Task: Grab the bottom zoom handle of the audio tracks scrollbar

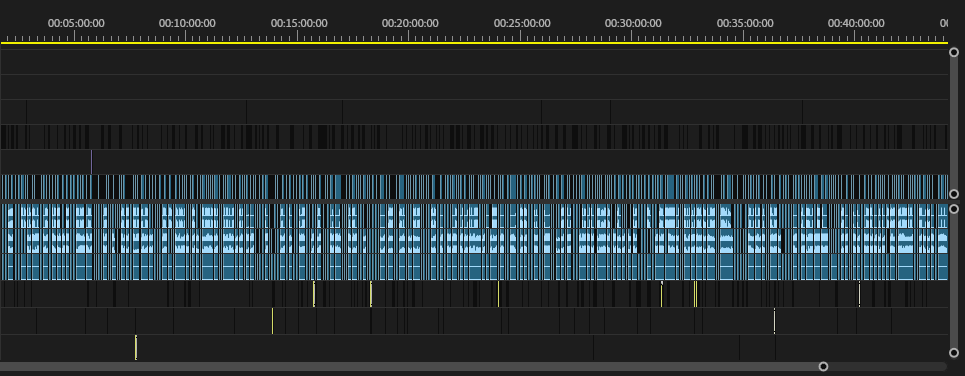Action: coord(954,353)
